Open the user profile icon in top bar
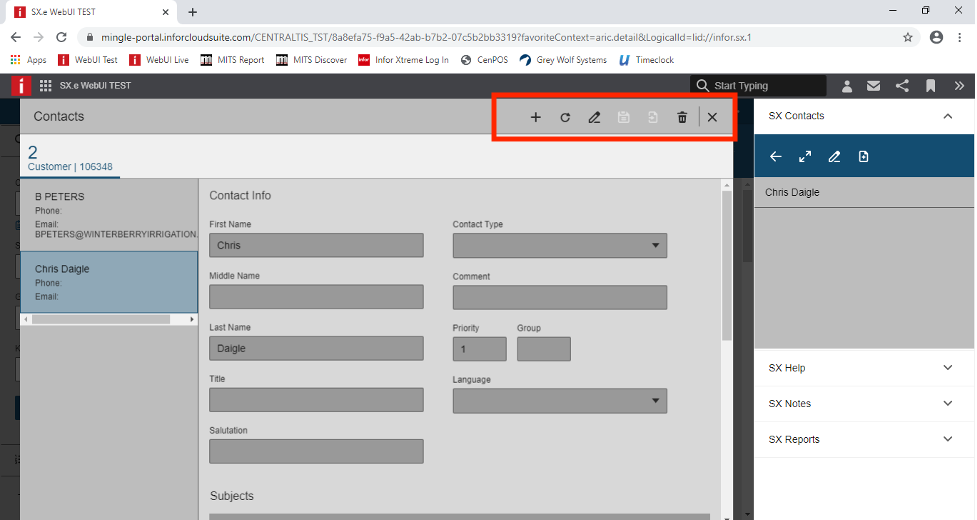Image resolution: width=977 pixels, height=520 pixels. pos(847,86)
